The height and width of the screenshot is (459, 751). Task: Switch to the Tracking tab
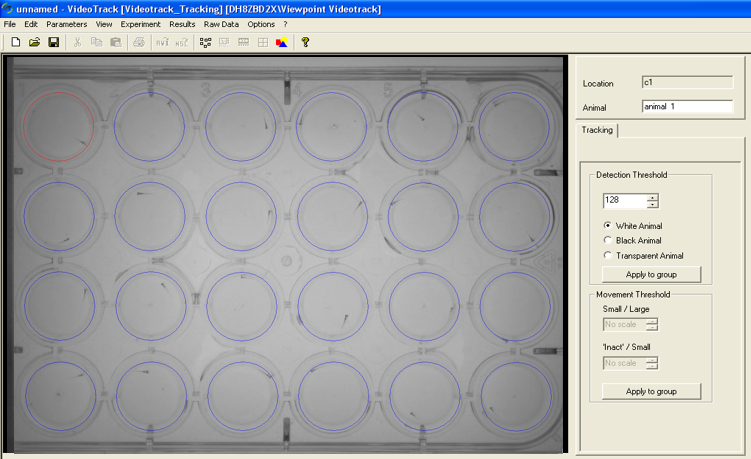pos(598,130)
